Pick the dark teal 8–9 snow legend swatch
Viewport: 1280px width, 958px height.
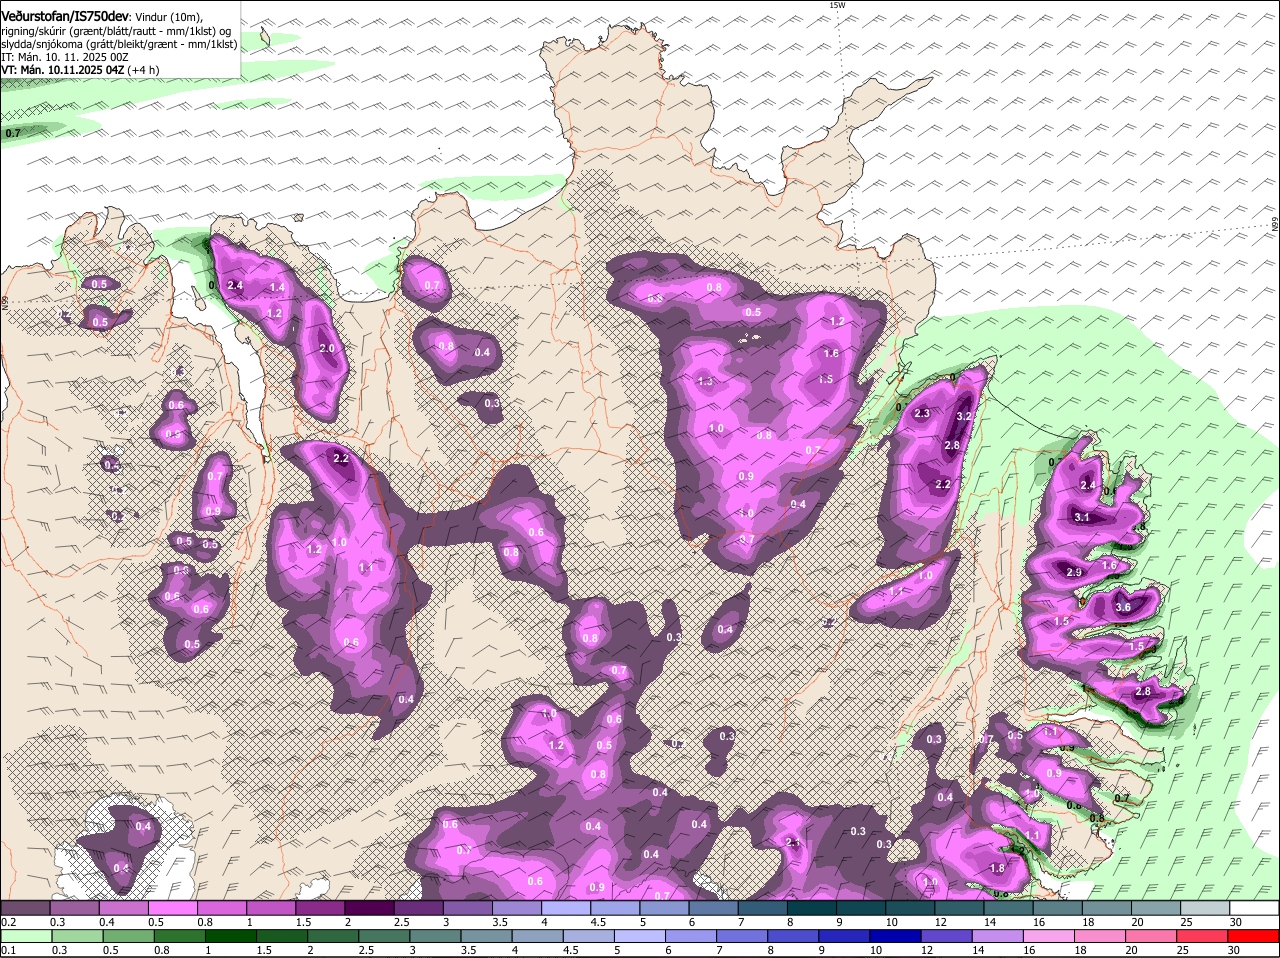click(813, 906)
